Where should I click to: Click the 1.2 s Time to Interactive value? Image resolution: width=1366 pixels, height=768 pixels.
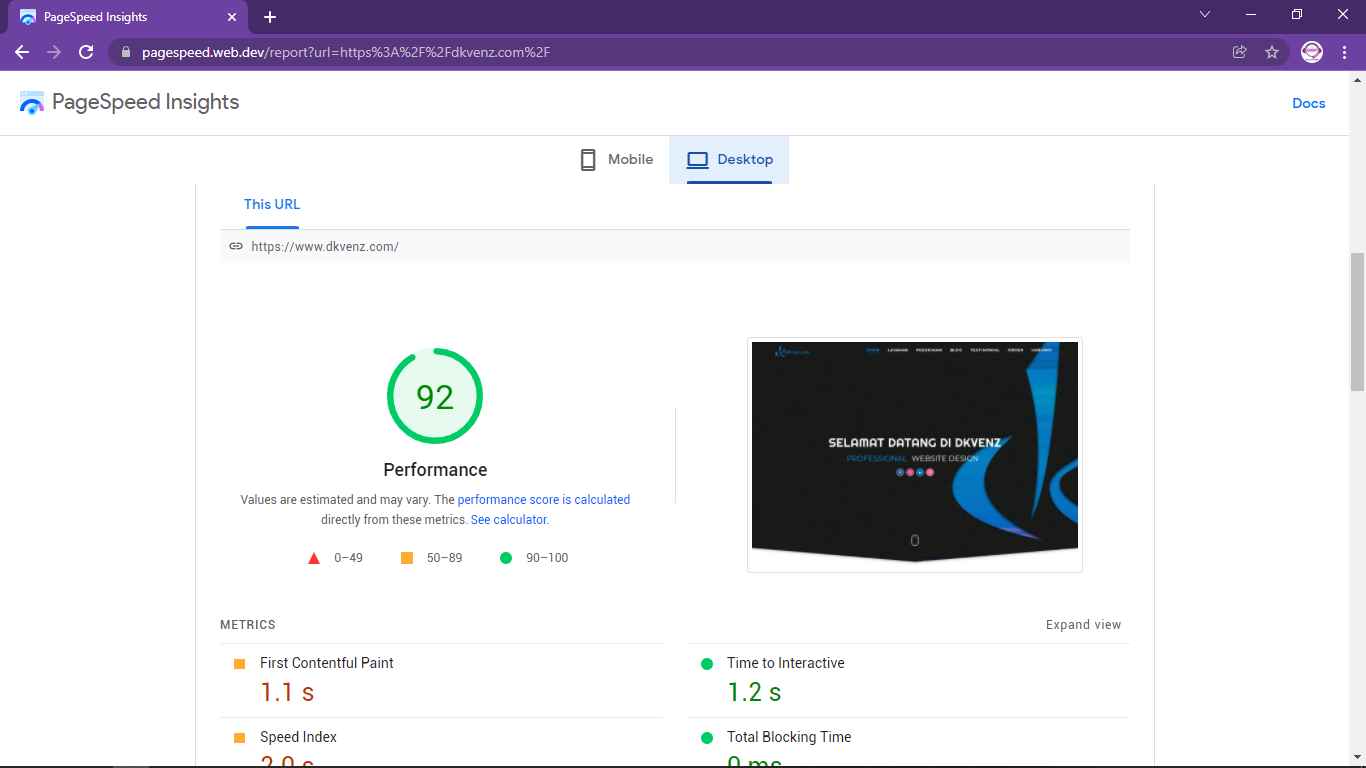pos(754,692)
